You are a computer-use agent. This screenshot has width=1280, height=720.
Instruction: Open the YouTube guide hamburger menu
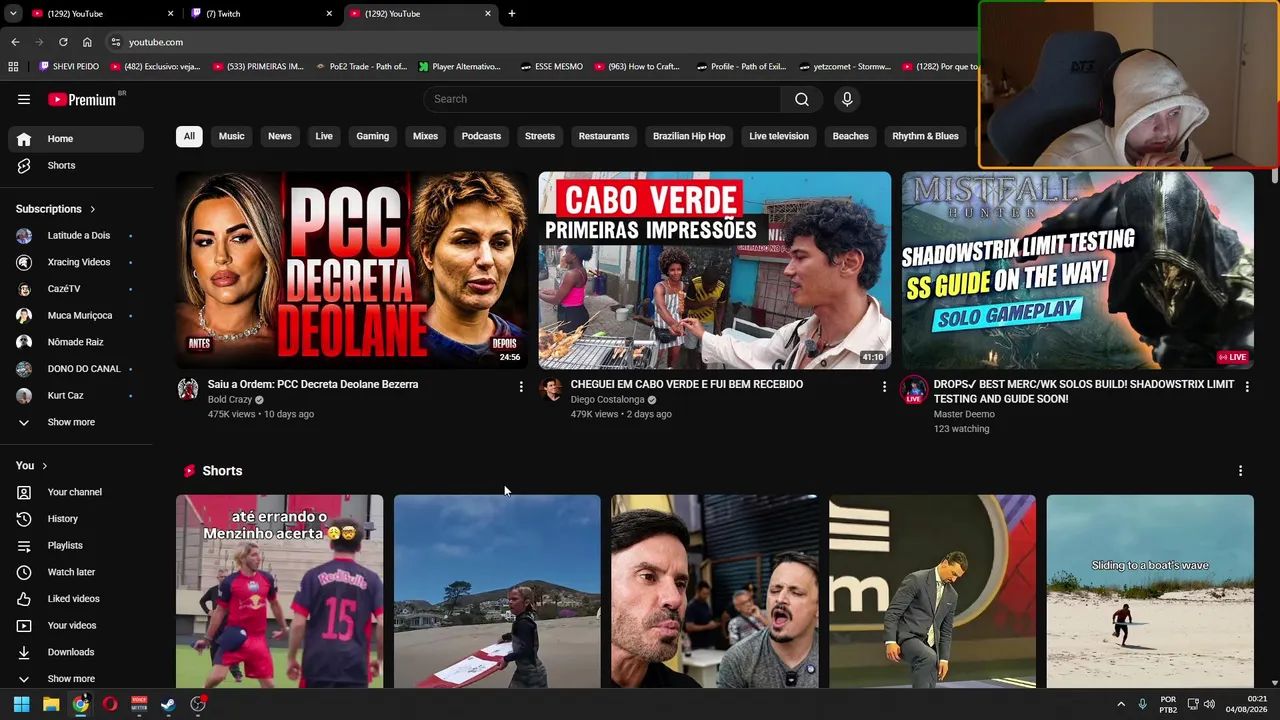(x=24, y=99)
